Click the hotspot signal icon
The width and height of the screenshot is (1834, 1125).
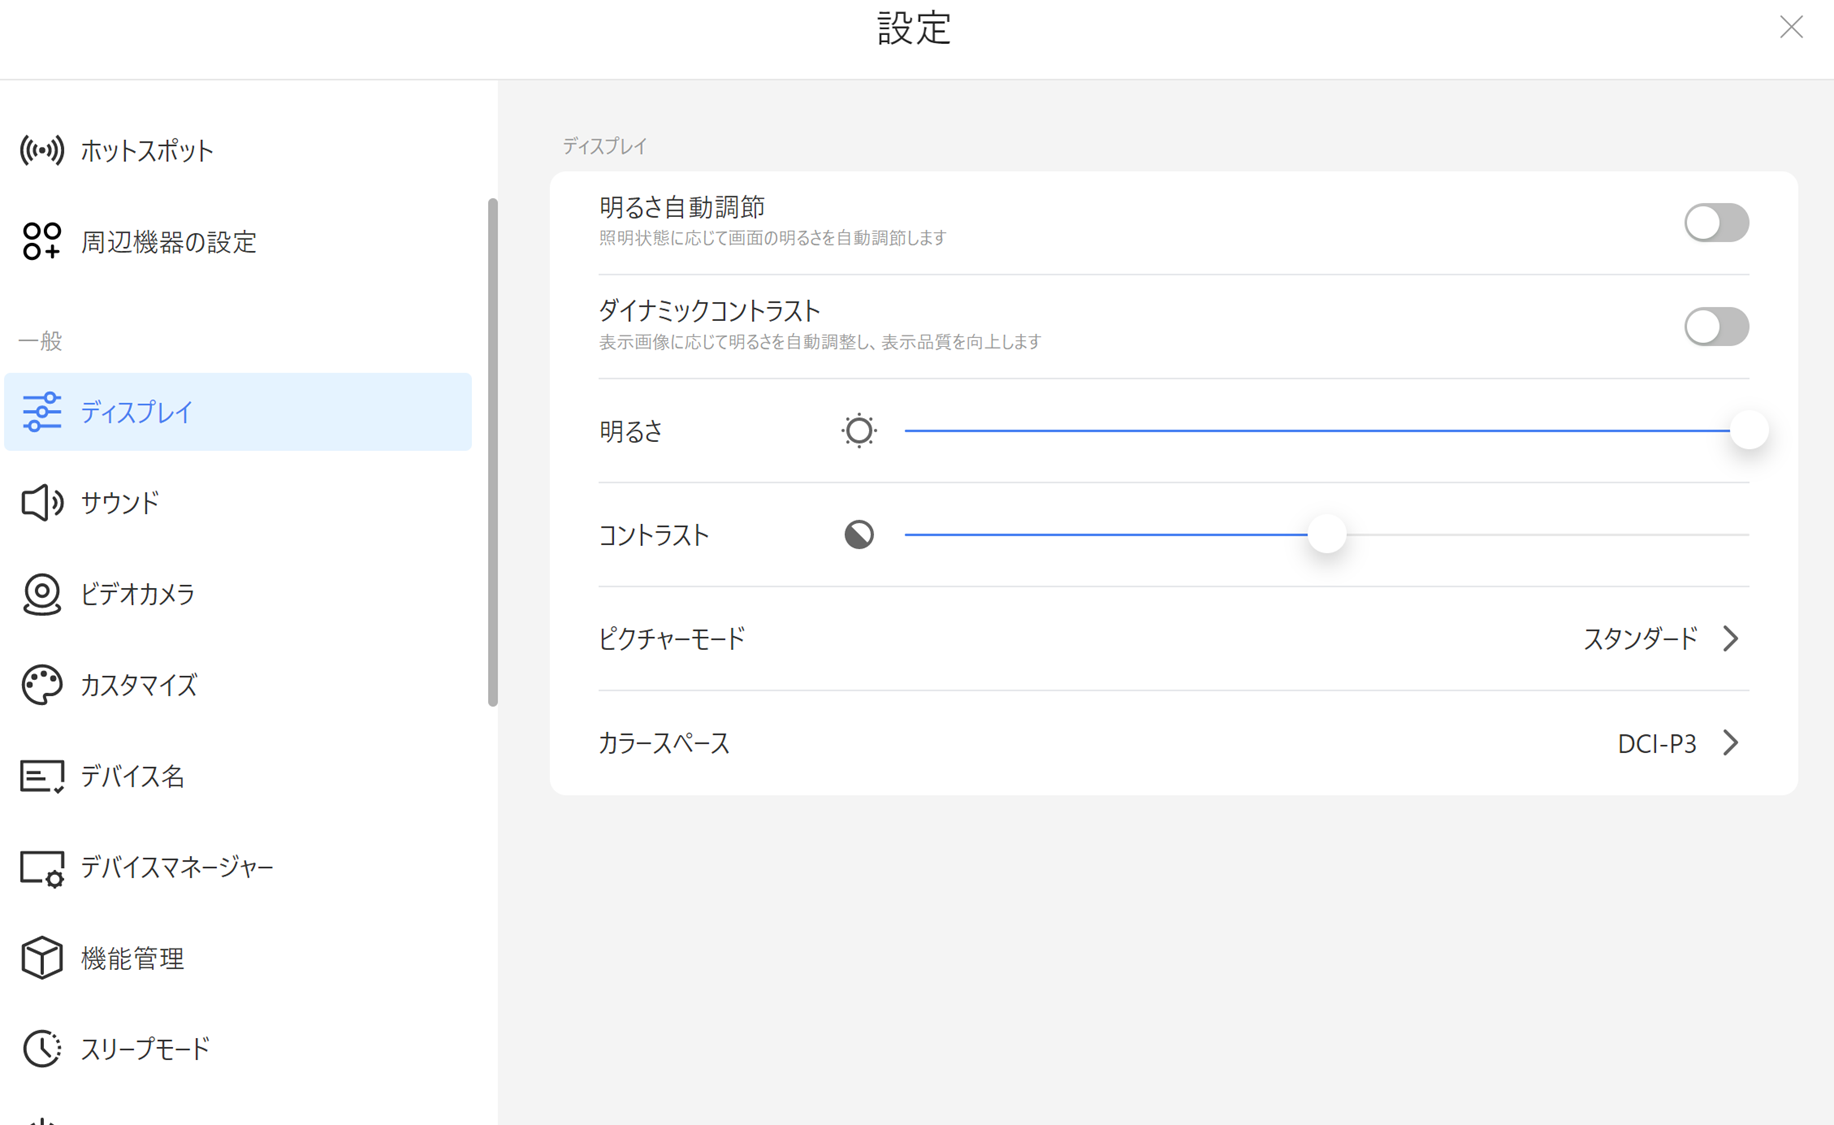pyautogui.click(x=42, y=151)
